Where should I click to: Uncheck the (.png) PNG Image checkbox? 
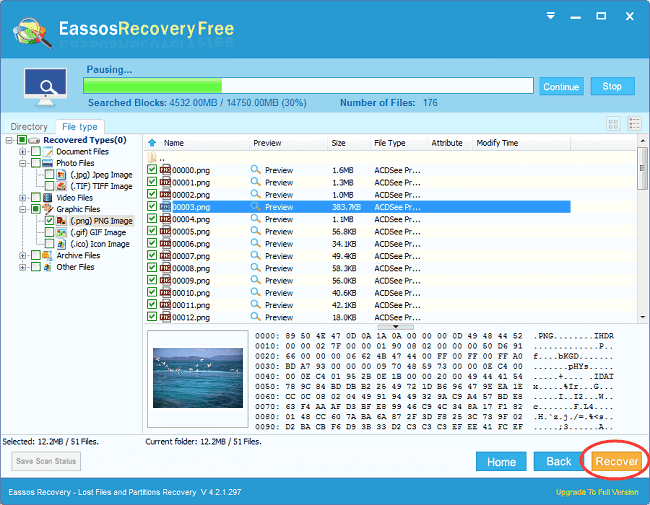point(49,221)
